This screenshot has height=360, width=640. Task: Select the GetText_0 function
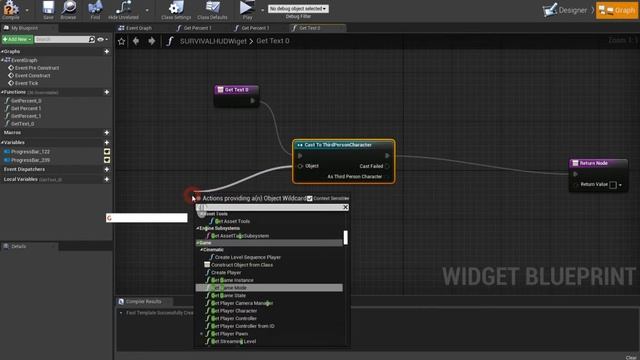coord(22,124)
